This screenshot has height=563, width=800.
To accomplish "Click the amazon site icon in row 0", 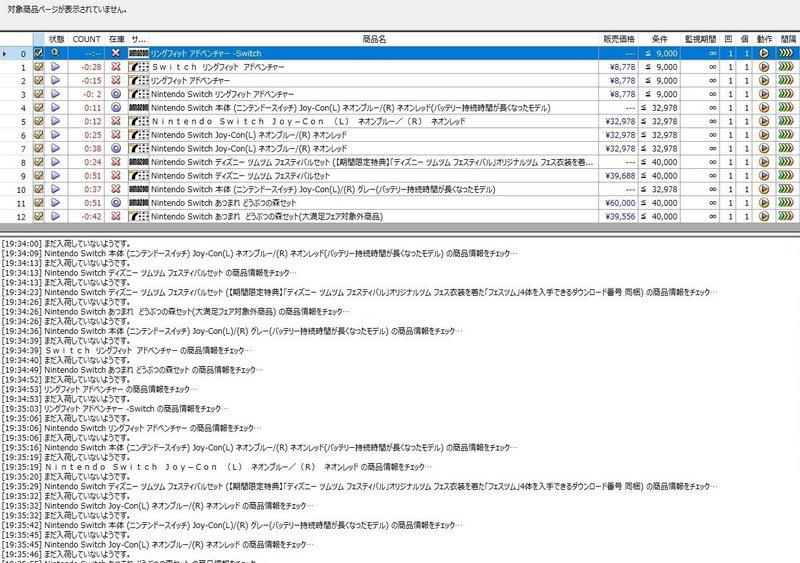I will click(138, 53).
